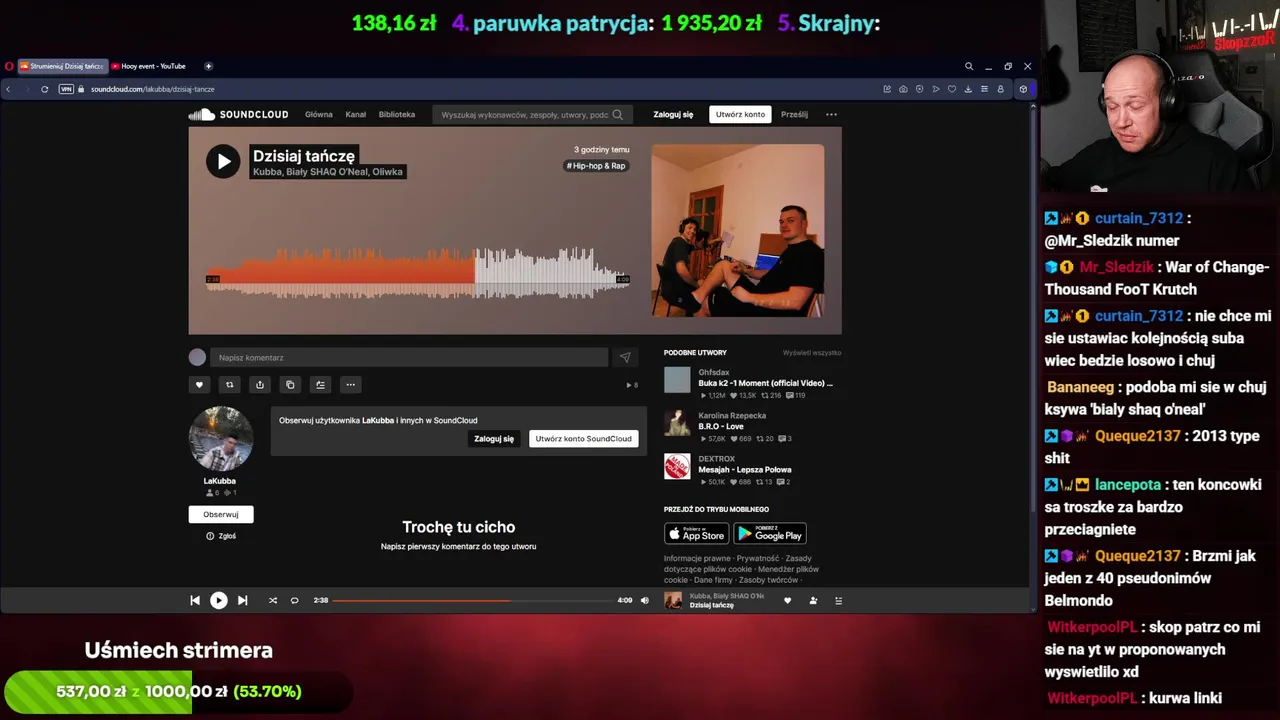
Task: Like current track via bottom player heart
Action: tap(787, 600)
